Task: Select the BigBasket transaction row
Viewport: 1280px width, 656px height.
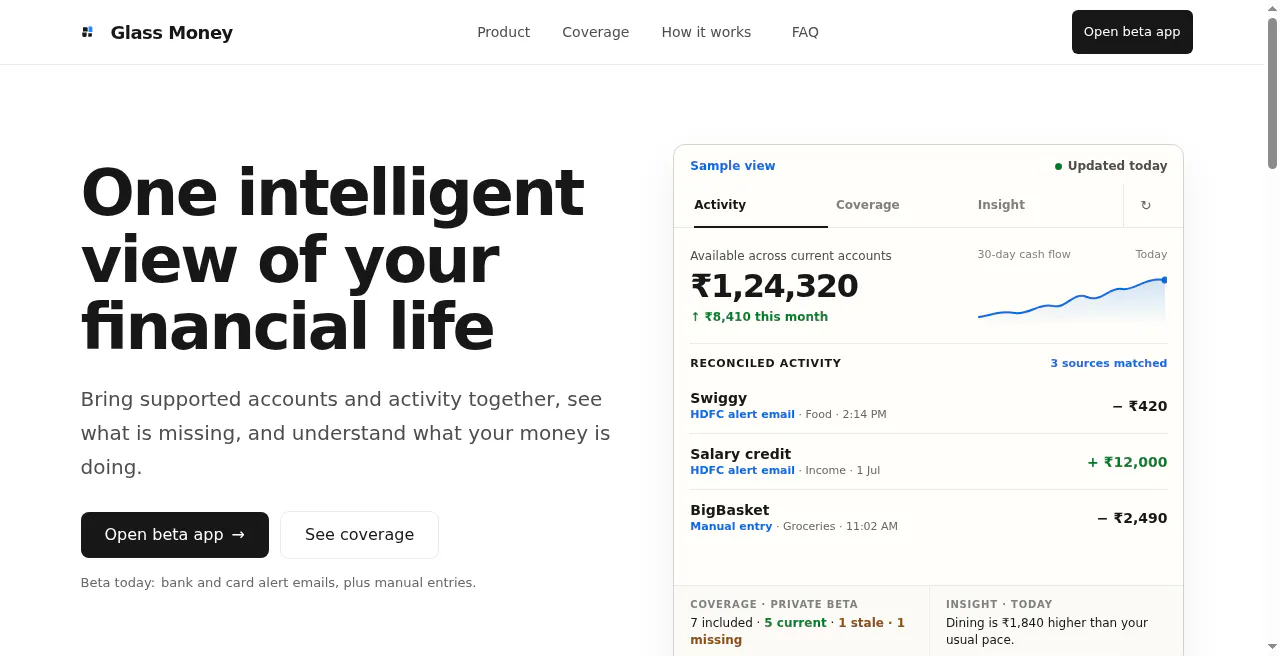Action: (928, 518)
